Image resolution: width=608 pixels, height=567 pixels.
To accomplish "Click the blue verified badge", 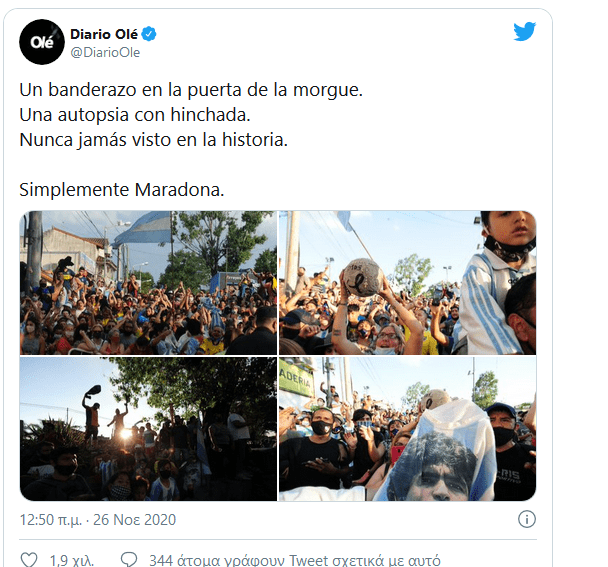I will pyautogui.click(x=149, y=34).
